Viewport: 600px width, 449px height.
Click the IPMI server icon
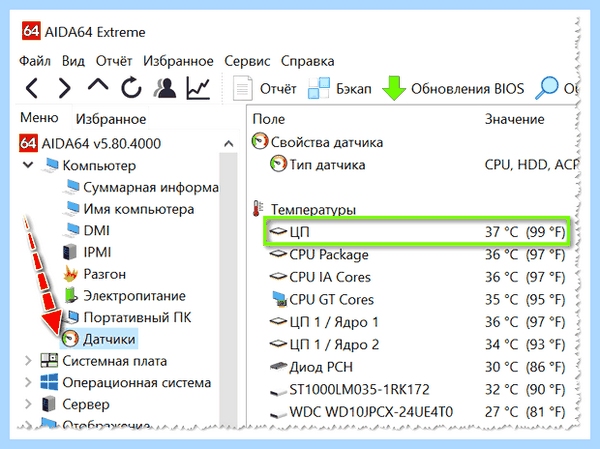tap(69, 252)
